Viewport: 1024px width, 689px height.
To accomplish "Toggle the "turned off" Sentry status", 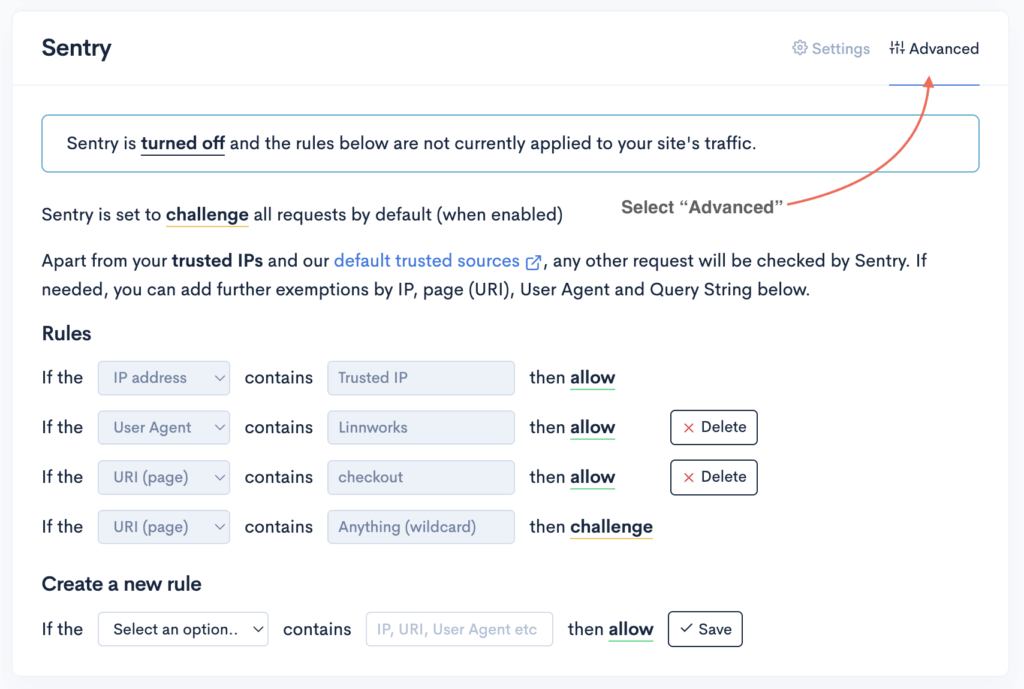I will point(183,143).
